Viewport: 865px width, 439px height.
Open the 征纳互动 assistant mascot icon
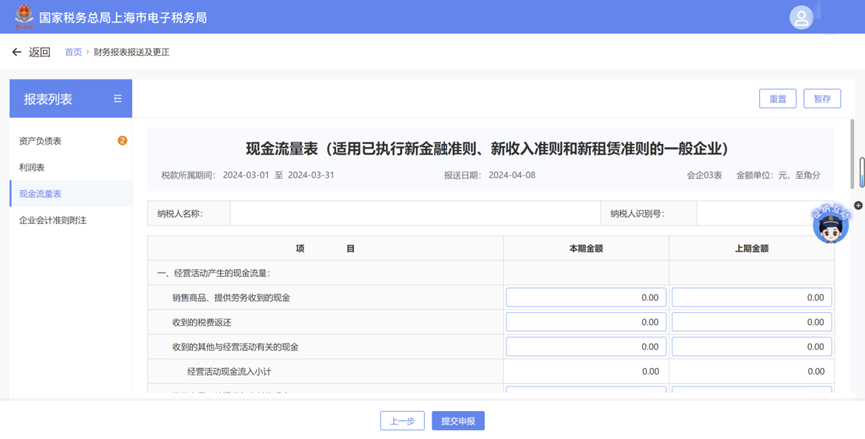click(830, 224)
